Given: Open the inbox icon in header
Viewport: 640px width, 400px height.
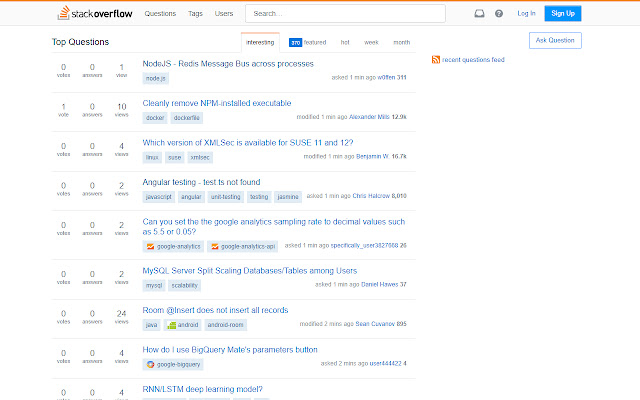Looking at the screenshot, I should pyautogui.click(x=479, y=13).
